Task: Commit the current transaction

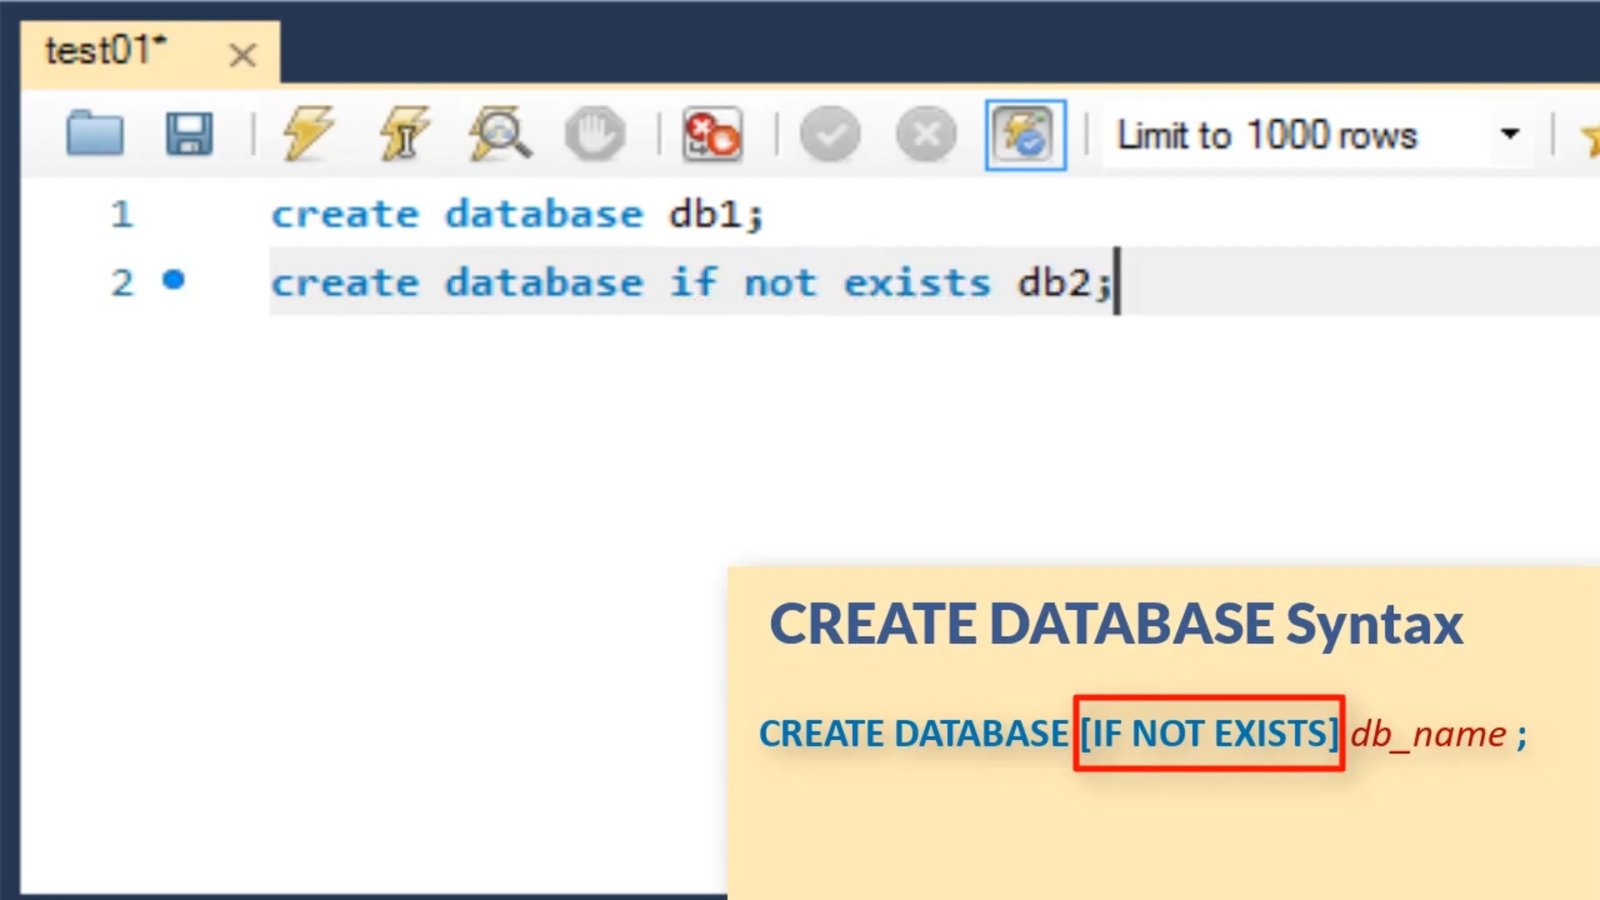Action: (x=830, y=133)
